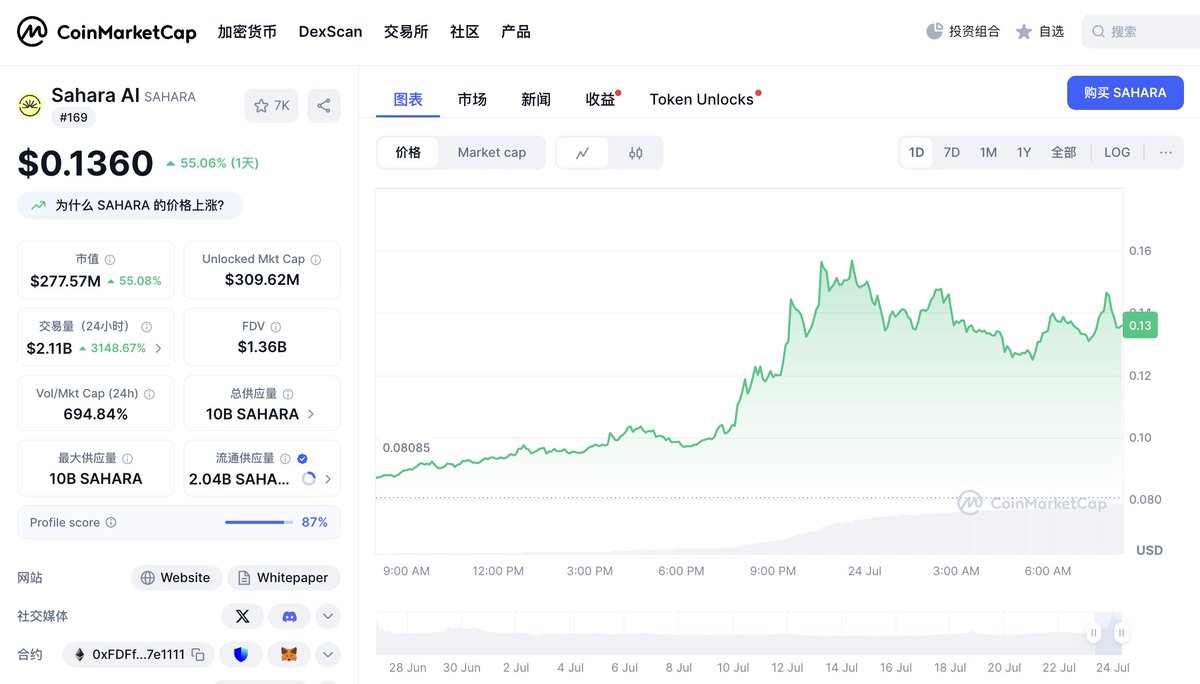Click the info icon beside 交易量（24小时）
The image size is (1200, 684).
147,327
